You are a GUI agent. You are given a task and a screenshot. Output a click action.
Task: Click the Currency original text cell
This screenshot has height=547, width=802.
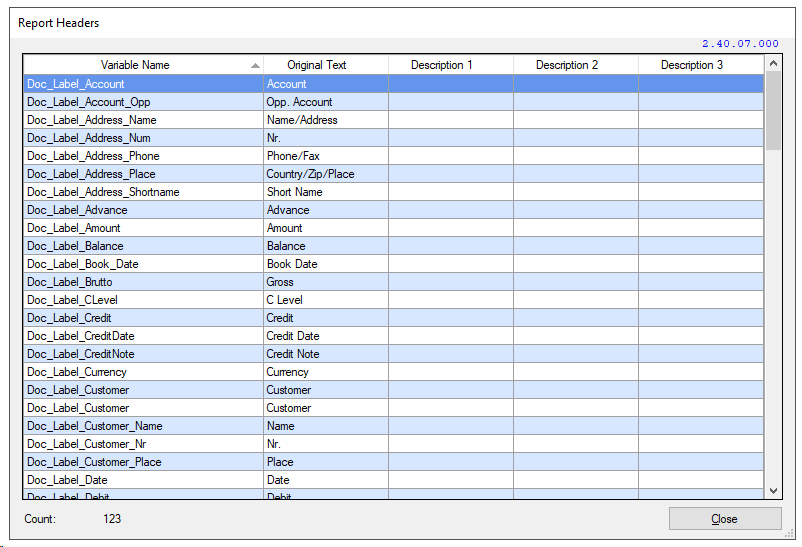click(x=326, y=372)
